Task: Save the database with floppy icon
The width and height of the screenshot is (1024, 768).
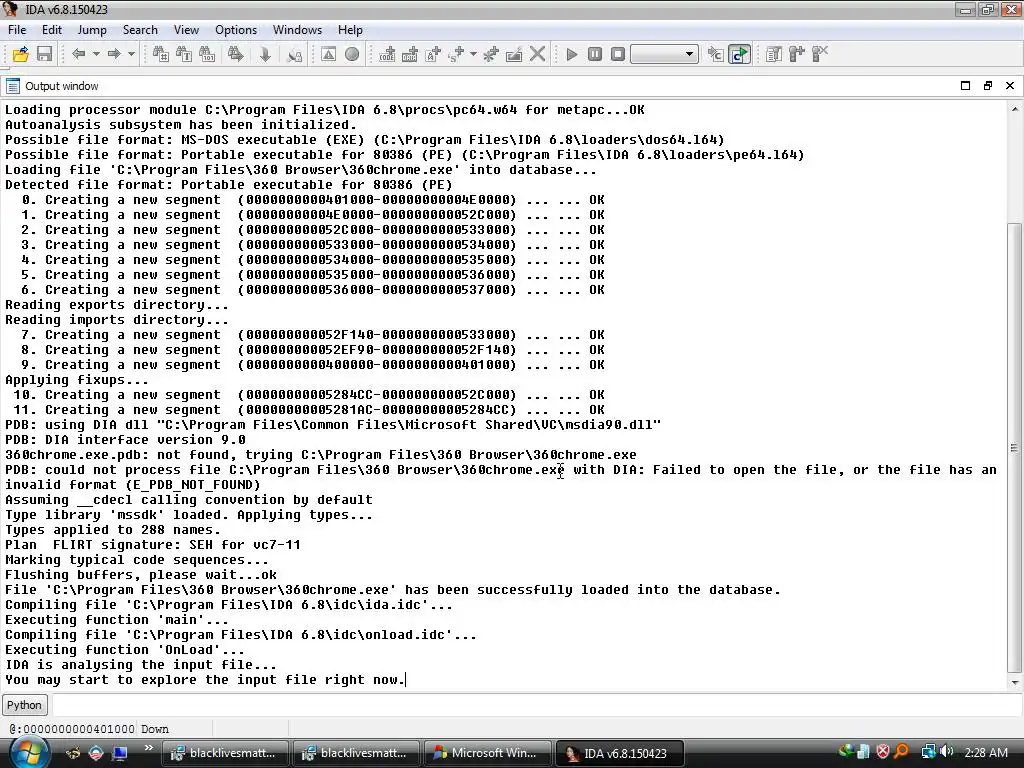Action: (x=44, y=54)
